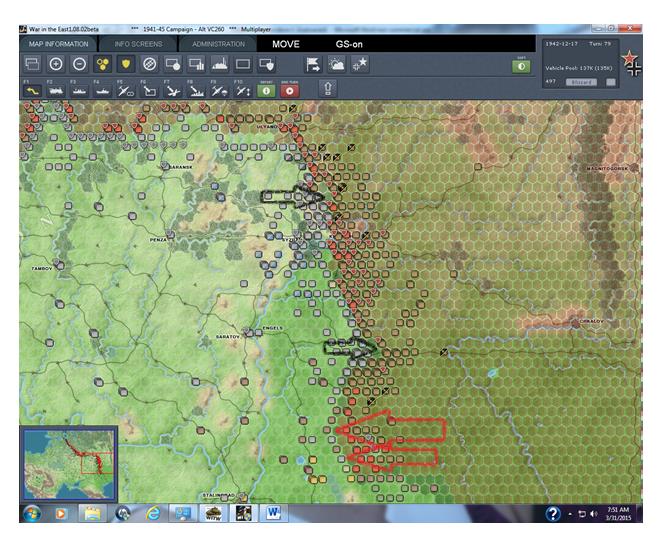Click the green server info button
Image resolution: width=666 pixels, height=560 pixels.
click(x=266, y=91)
